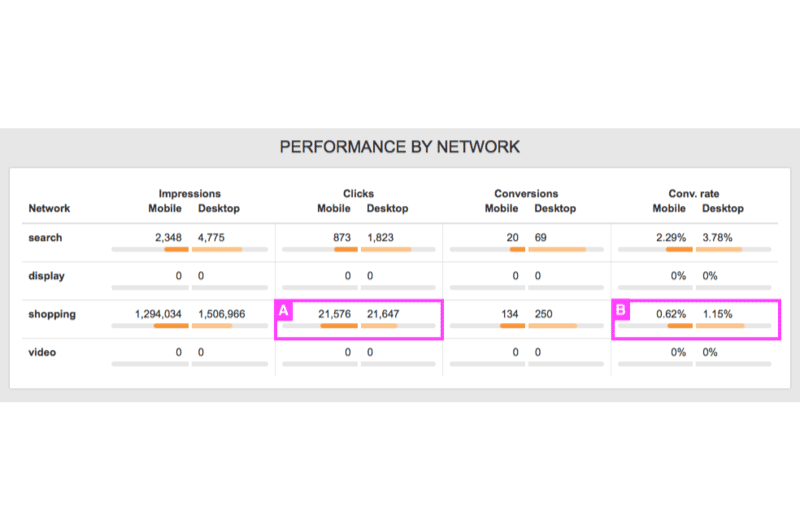
Task: Click the Clicks column heading
Action: 358,194
